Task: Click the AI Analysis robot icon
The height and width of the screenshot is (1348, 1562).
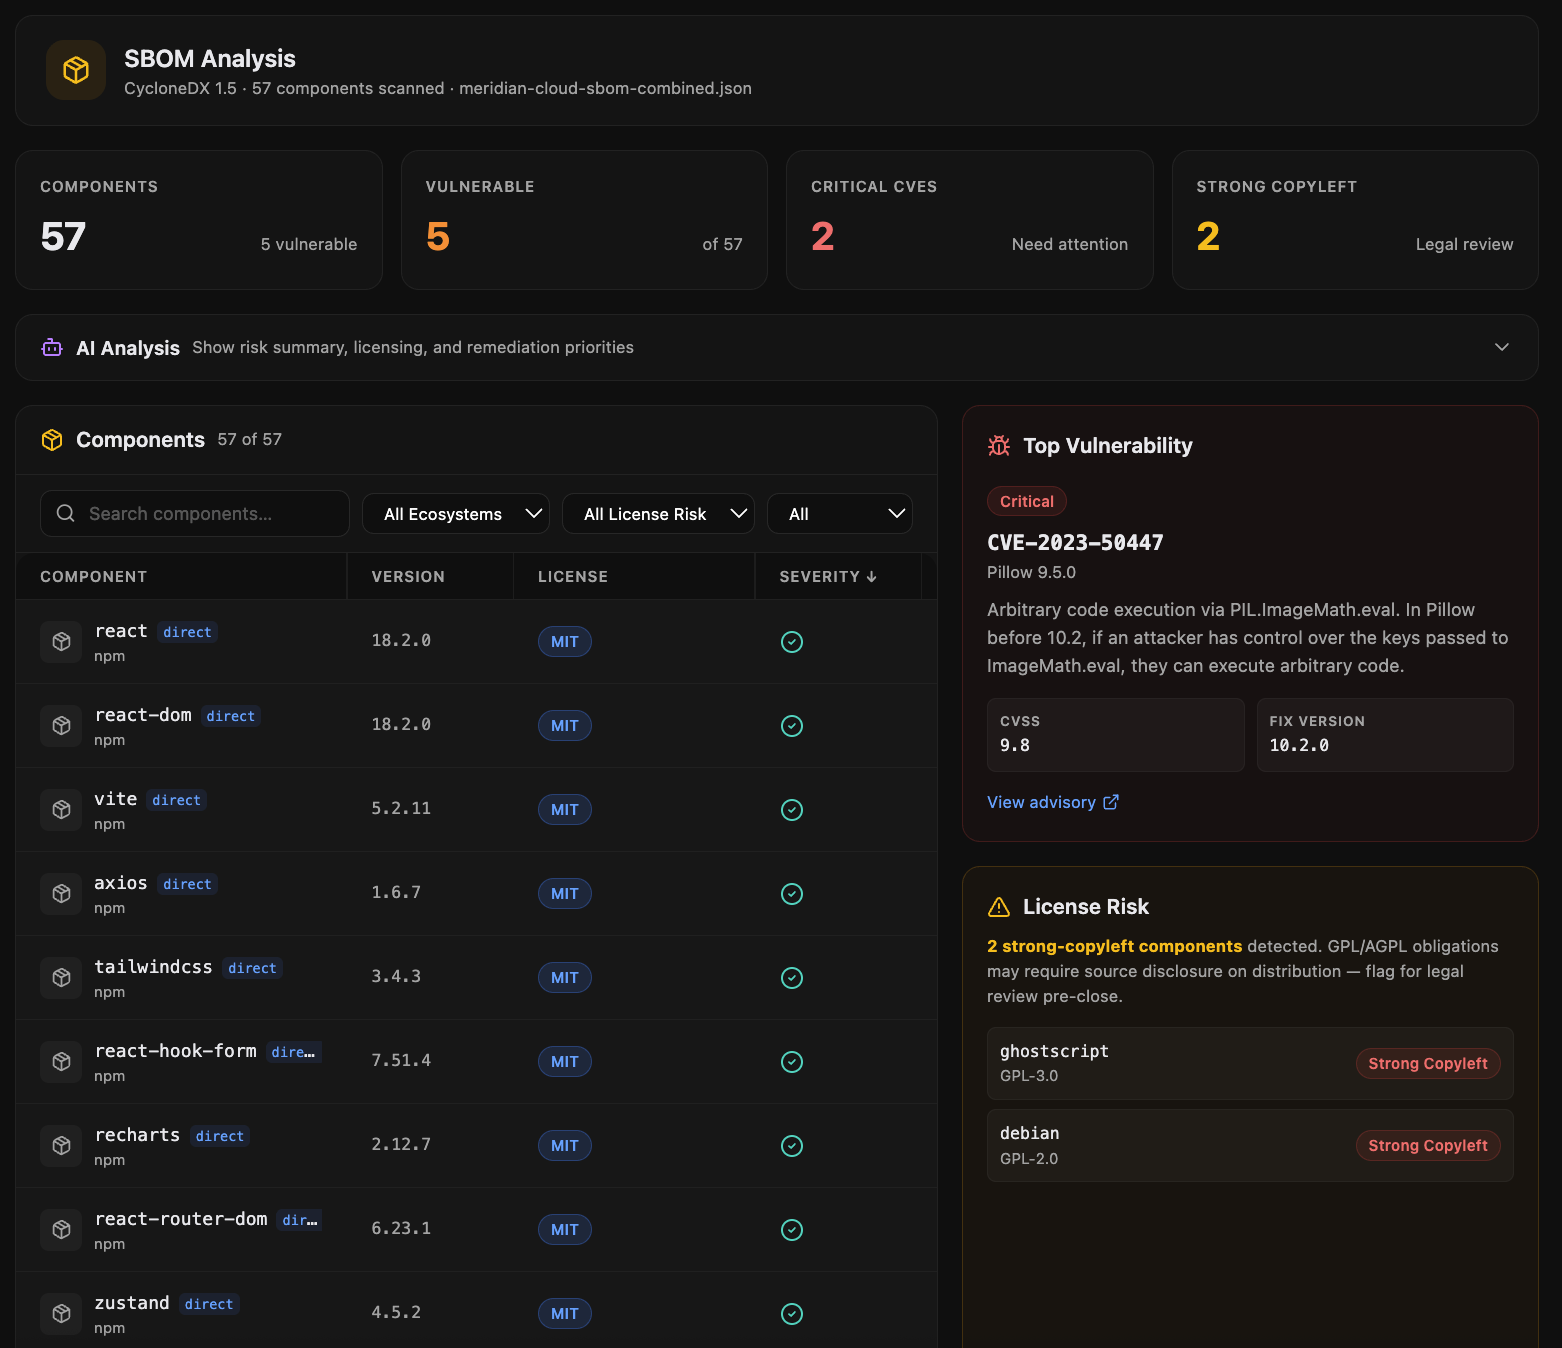Action: (52, 347)
